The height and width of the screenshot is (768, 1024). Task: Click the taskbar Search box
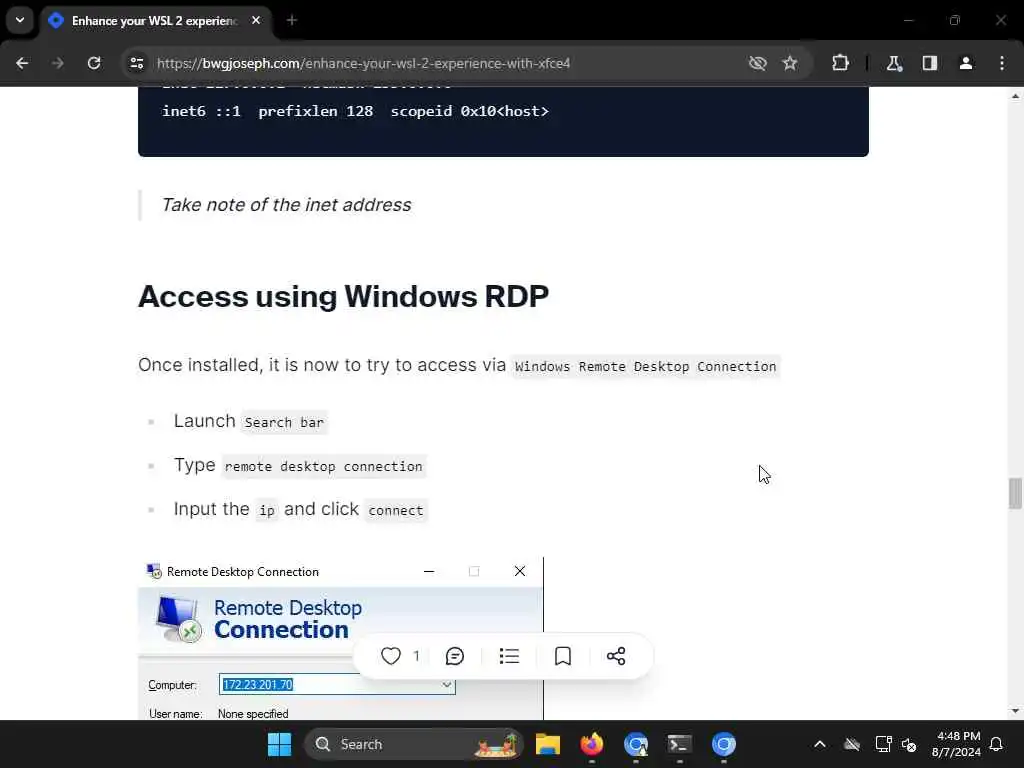pyautogui.click(x=414, y=744)
